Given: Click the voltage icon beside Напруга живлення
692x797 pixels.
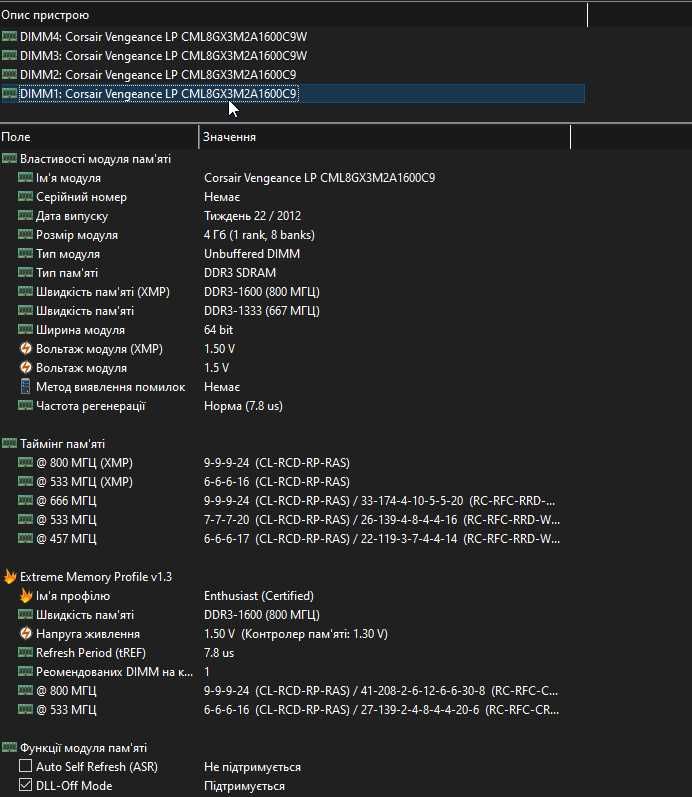Looking at the screenshot, I should coord(25,634).
